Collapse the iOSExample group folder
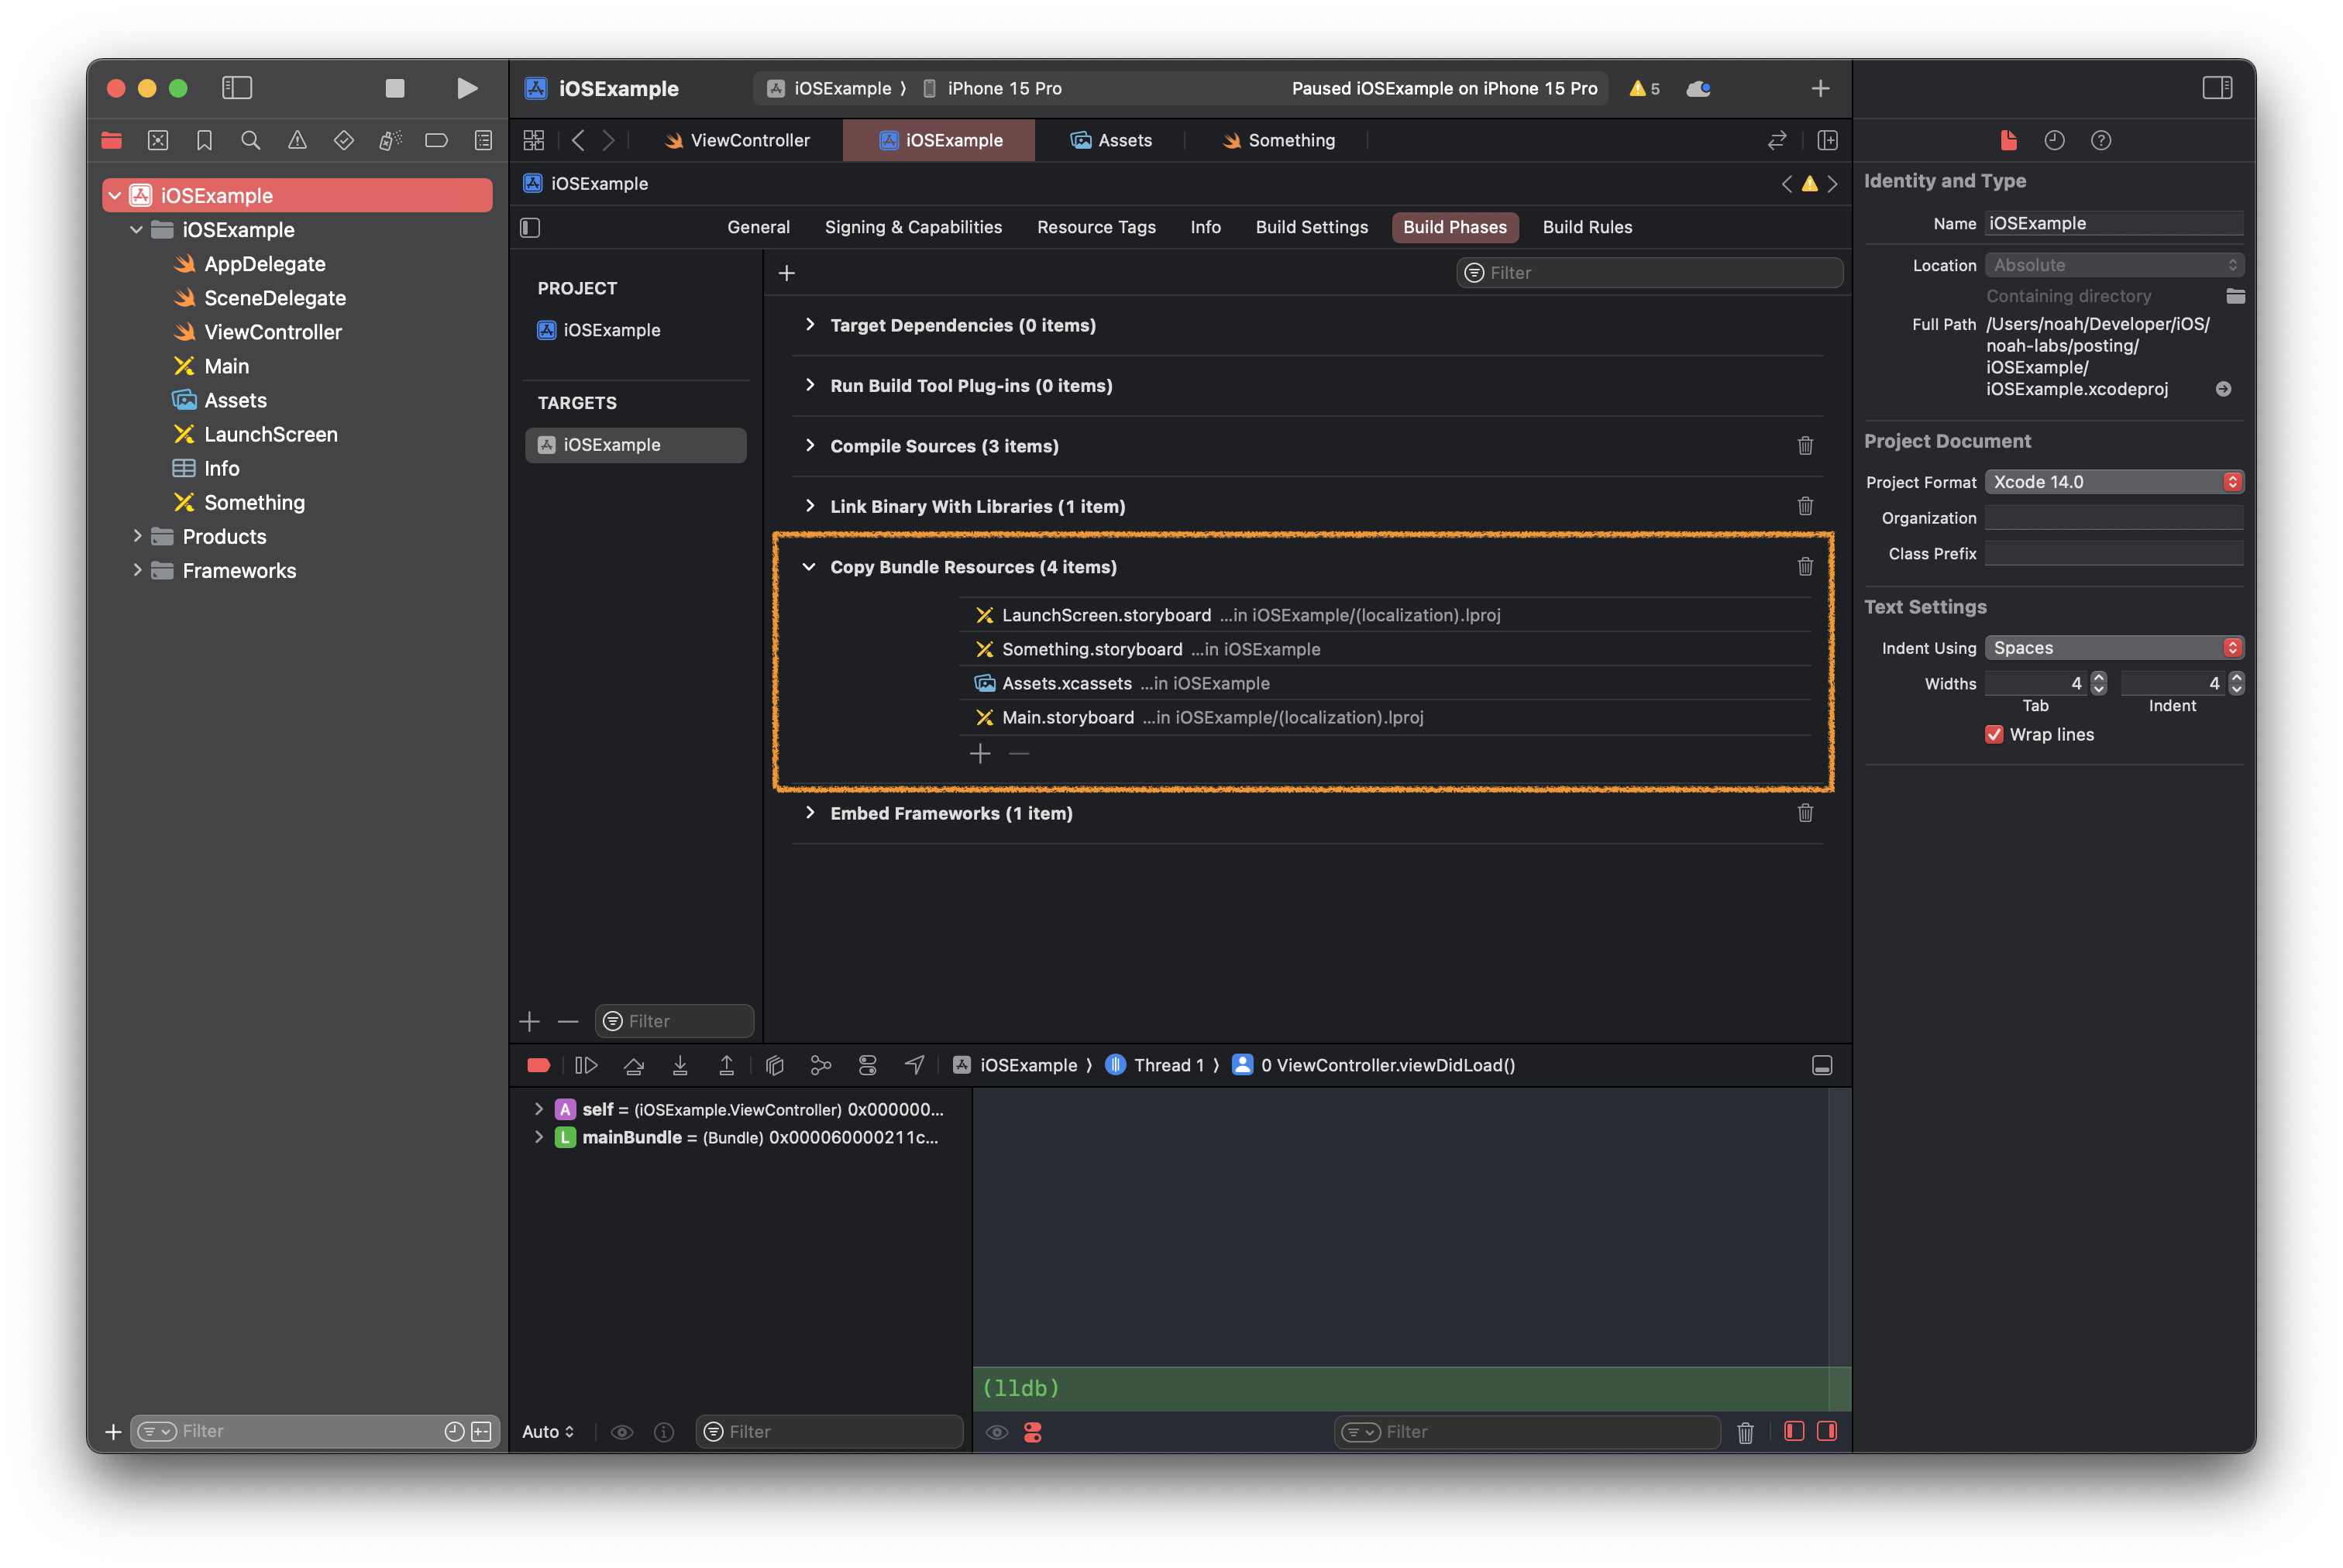 137,230
